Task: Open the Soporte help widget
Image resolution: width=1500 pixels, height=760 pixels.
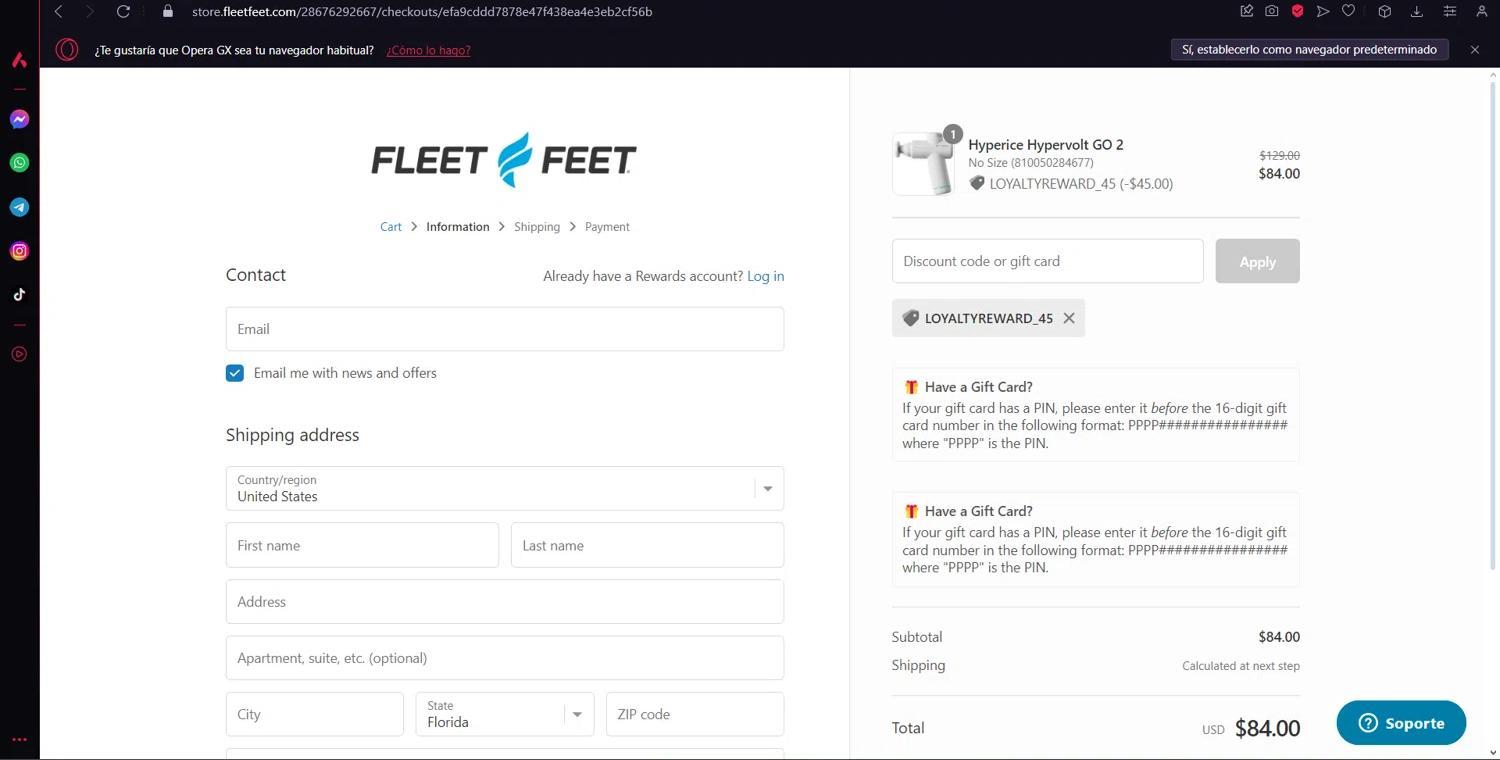Action: (x=1401, y=723)
